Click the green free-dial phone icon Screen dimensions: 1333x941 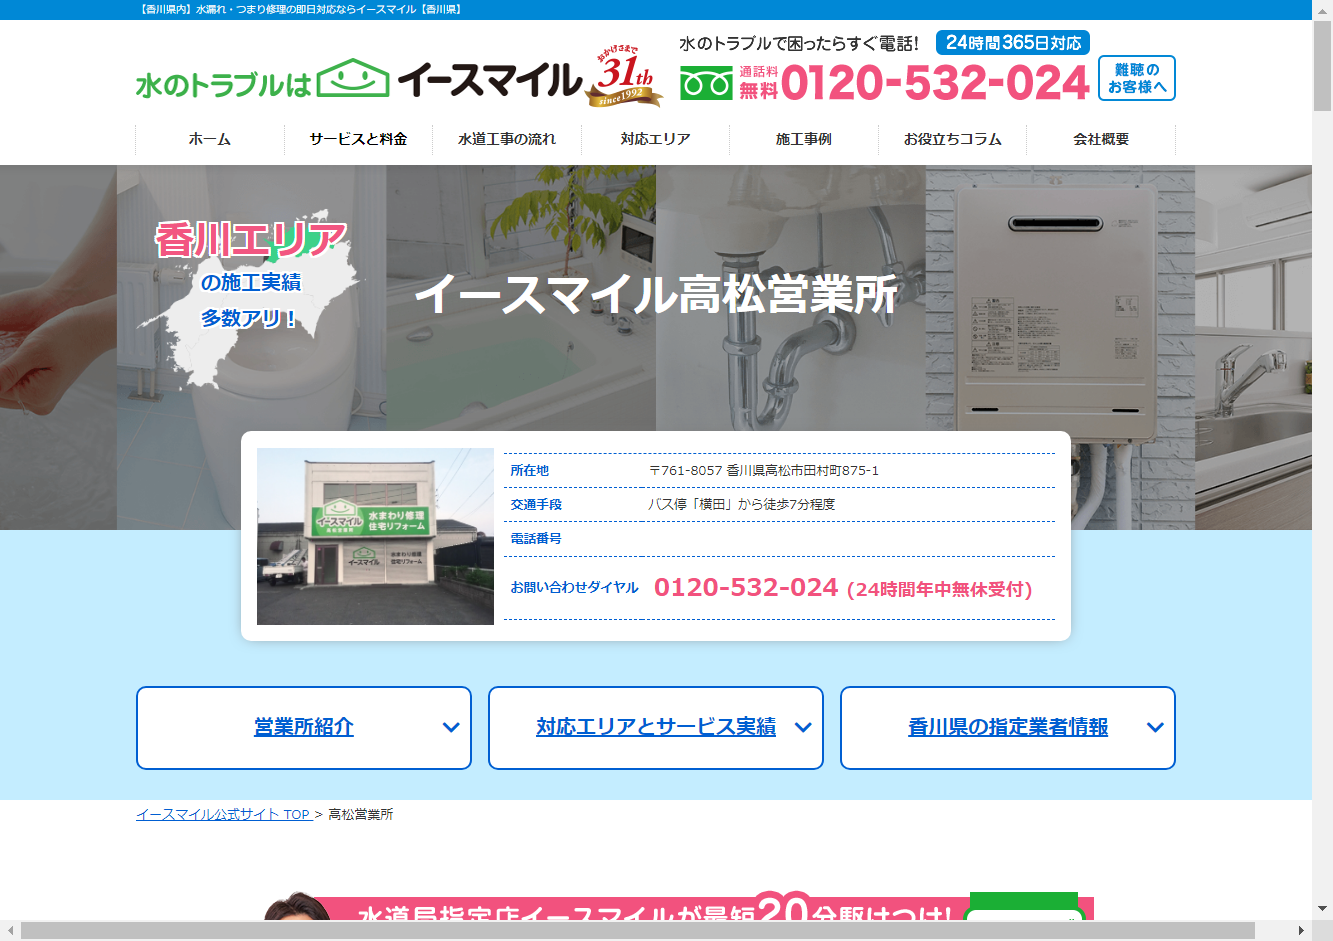click(x=706, y=84)
